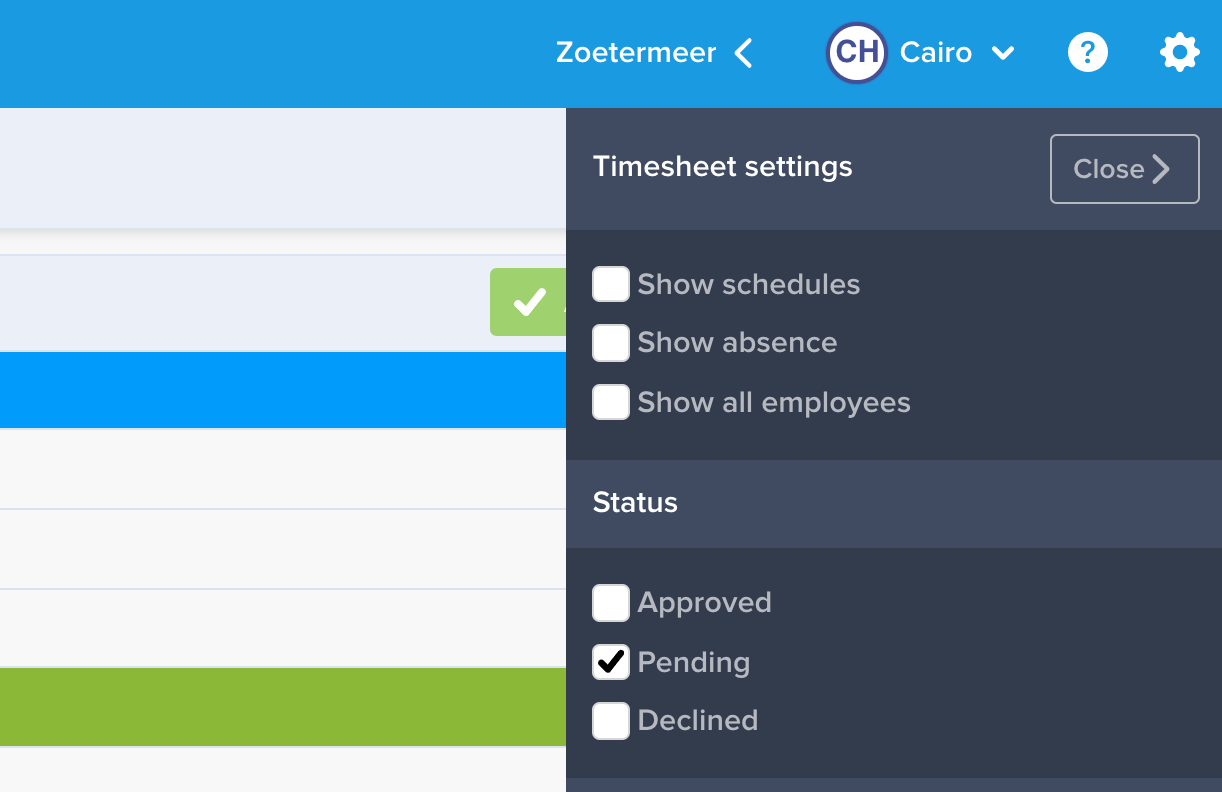Click the green checkmark approve button
The width and height of the screenshot is (1222, 792).
point(528,302)
